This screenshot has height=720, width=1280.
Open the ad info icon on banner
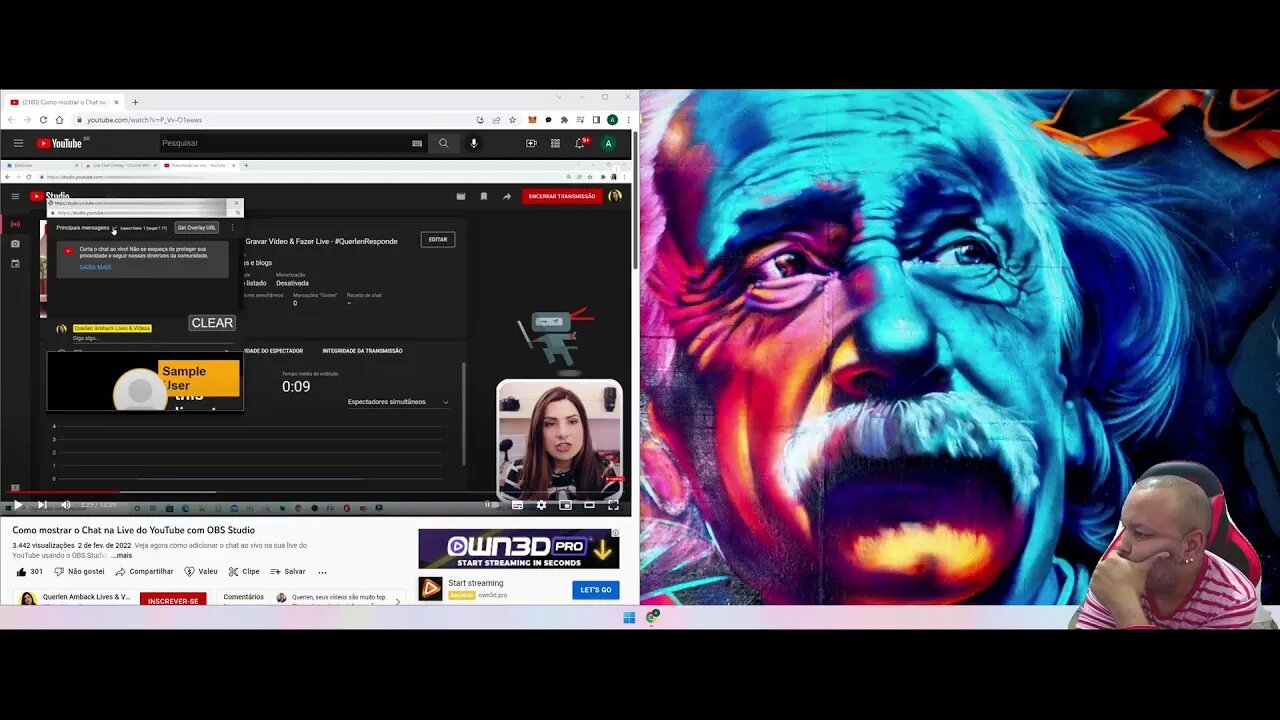pyautogui.click(x=616, y=533)
